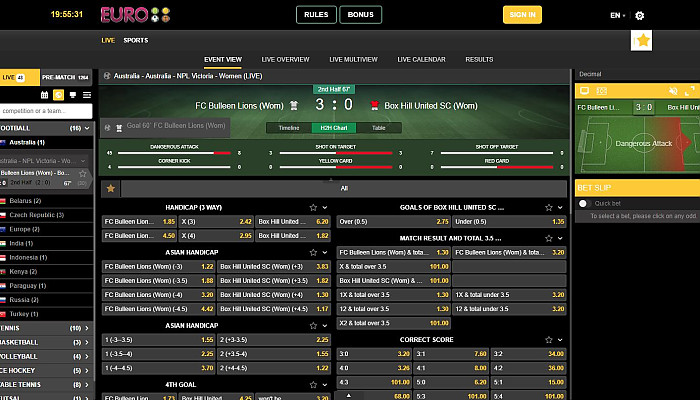Screen dimensions: 700x400
Task: Expand the Tennis section
Action: pos(87,328)
